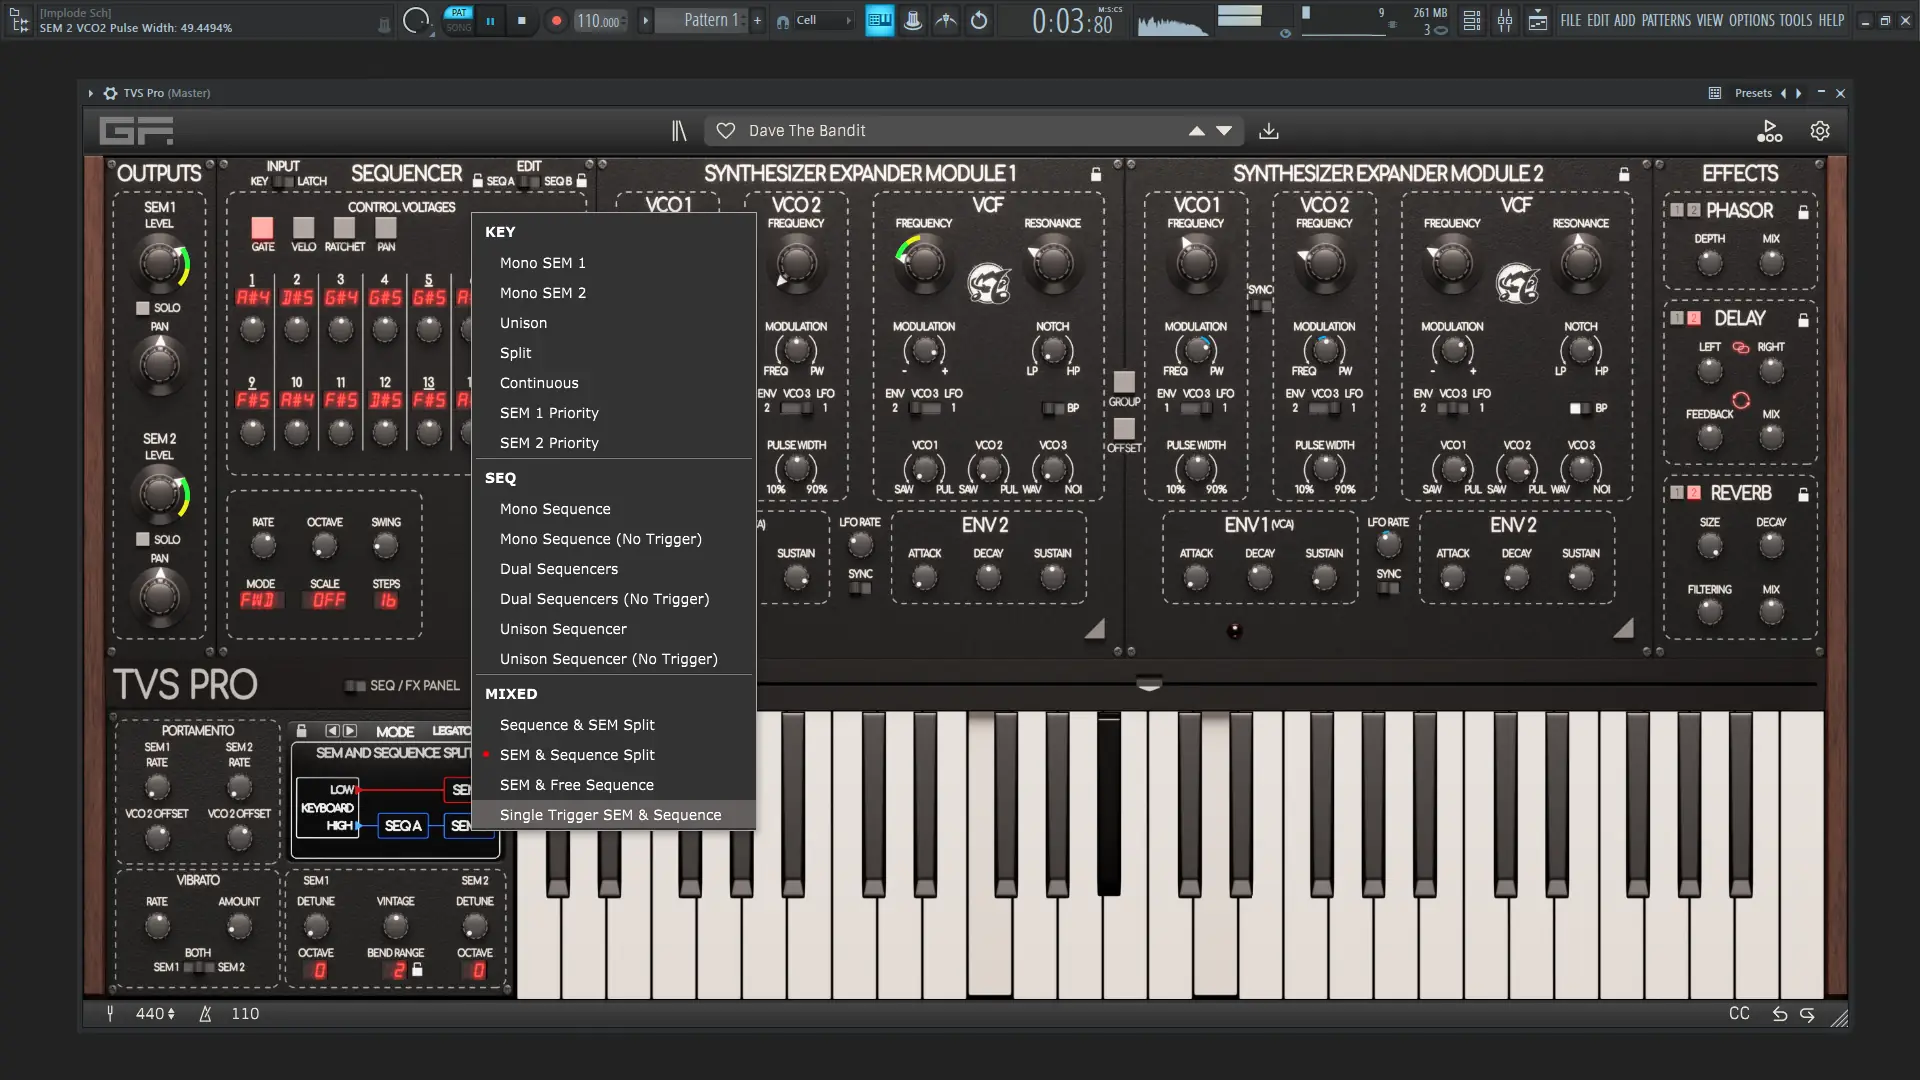The width and height of the screenshot is (1920, 1080).
Task: Click the undo arrow in bottom bar
Action: pos(1780,1014)
